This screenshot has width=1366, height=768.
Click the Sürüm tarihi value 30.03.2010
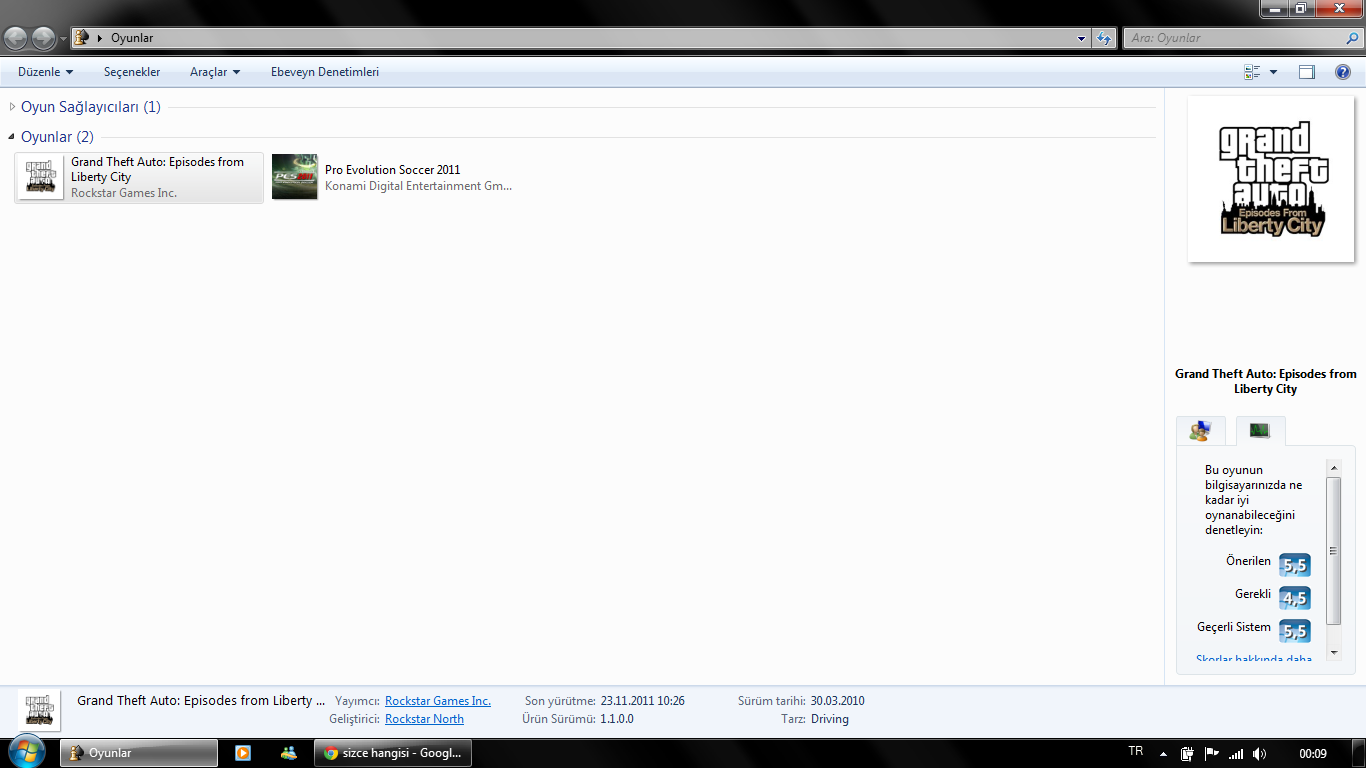pyautogui.click(x=838, y=701)
